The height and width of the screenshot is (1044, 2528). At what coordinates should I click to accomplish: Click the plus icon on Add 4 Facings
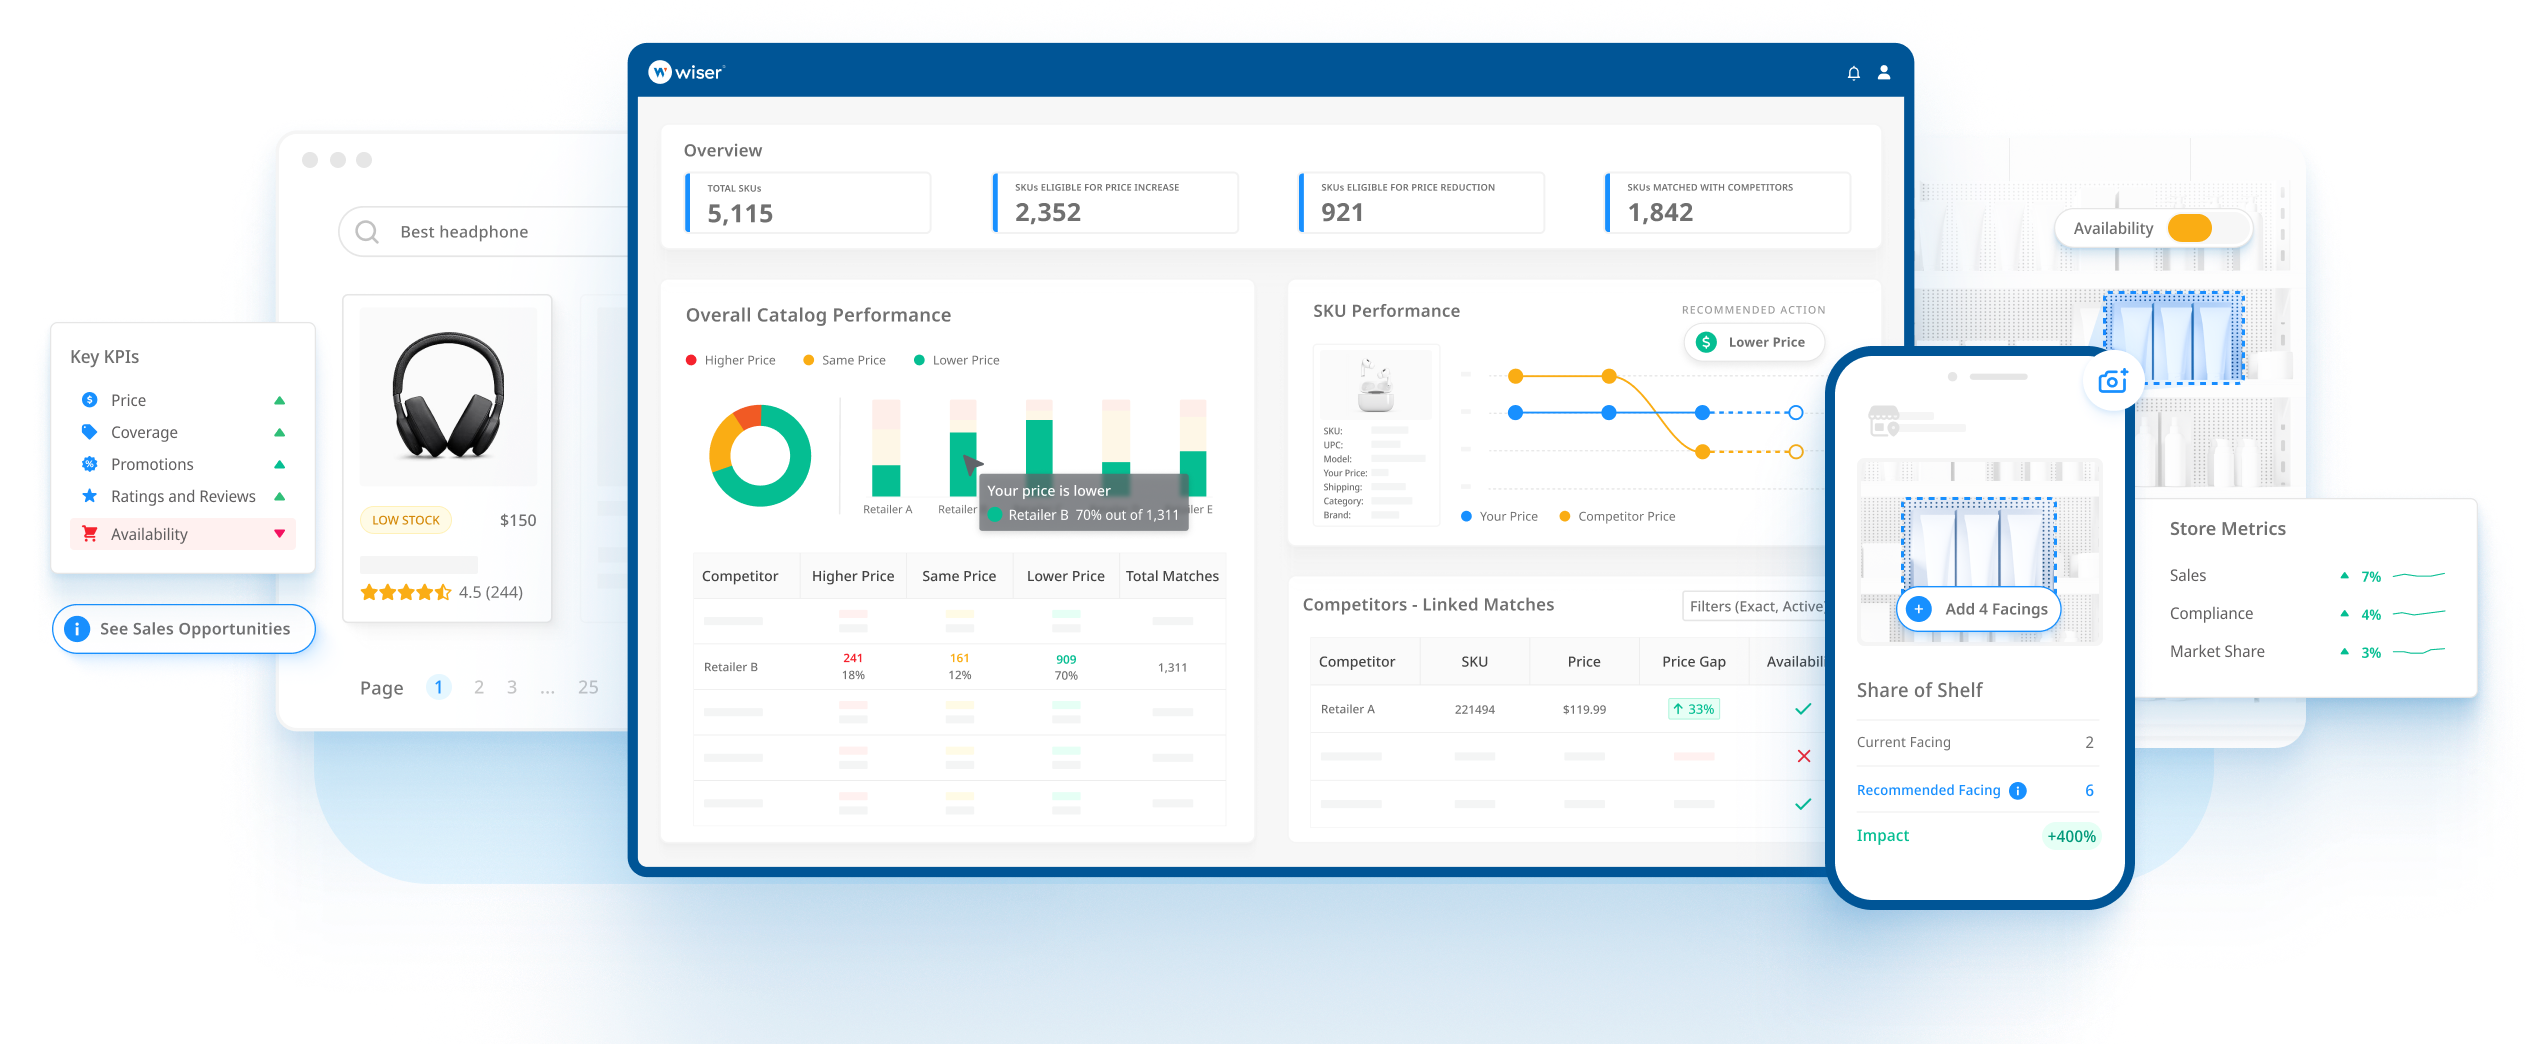coord(1919,609)
